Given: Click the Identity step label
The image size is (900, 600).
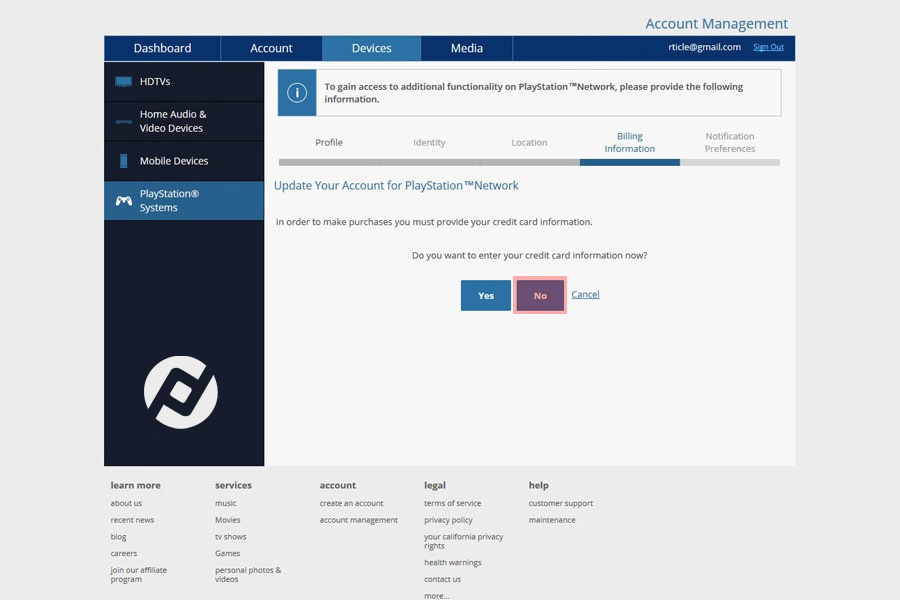Looking at the screenshot, I should click(429, 142).
